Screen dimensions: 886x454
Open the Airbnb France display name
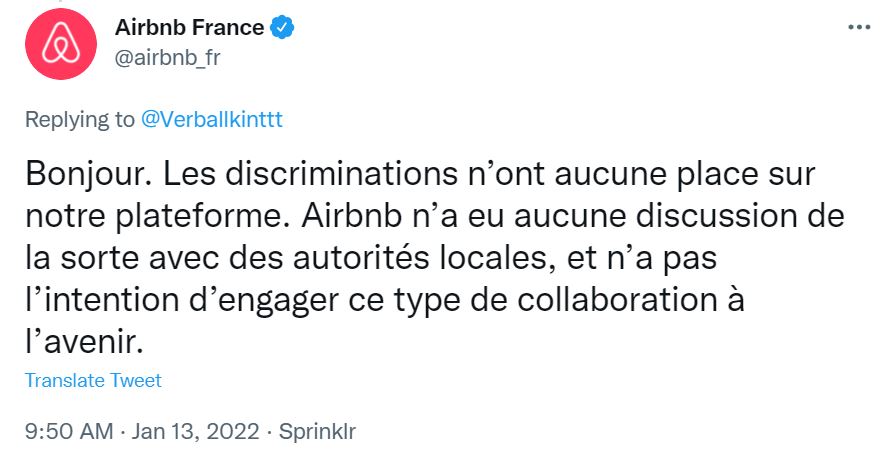click(x=190, y=28)
